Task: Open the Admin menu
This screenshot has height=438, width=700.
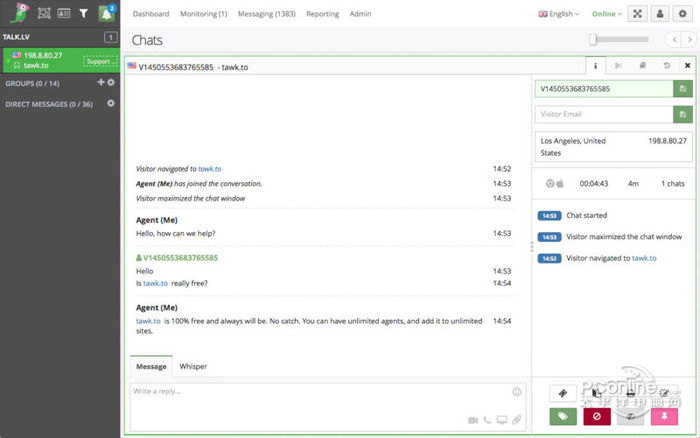Action: click(360, 14)
